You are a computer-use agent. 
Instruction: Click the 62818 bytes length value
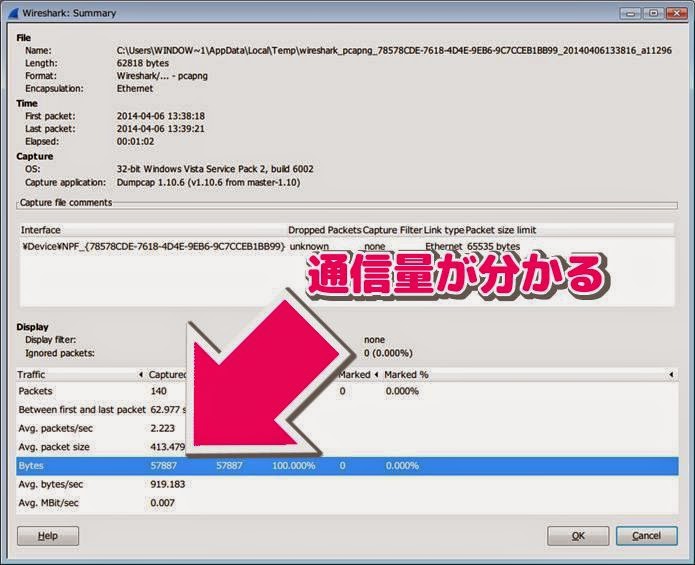point(143,63)
